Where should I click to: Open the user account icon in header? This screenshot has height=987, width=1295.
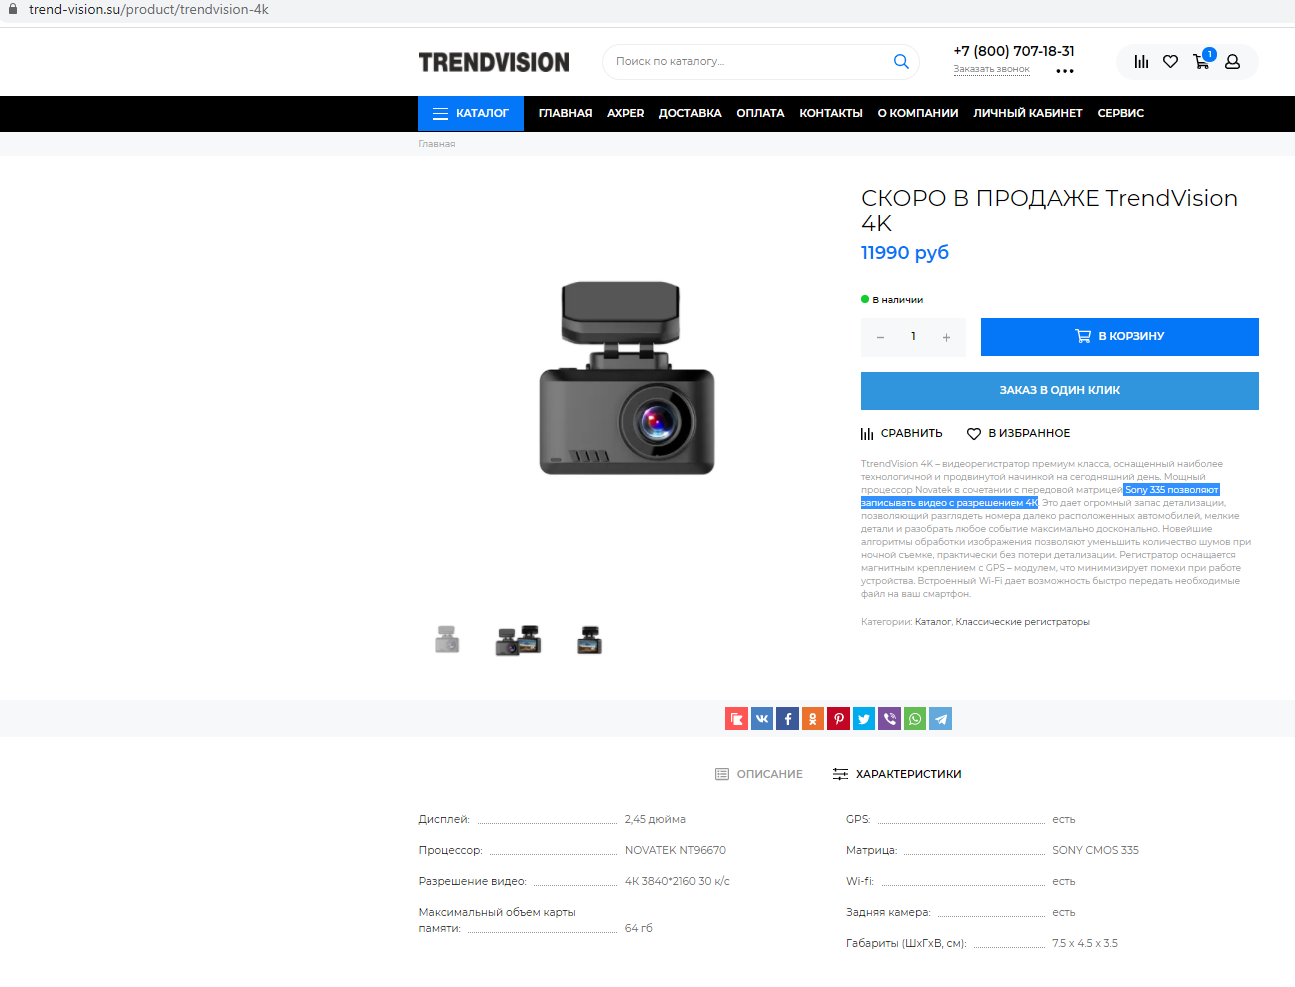pyautogui.click(x=1232, y=62)
